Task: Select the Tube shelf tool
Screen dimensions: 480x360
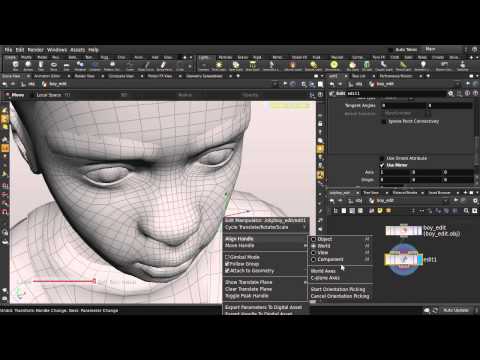Action: tap(41, 65)
